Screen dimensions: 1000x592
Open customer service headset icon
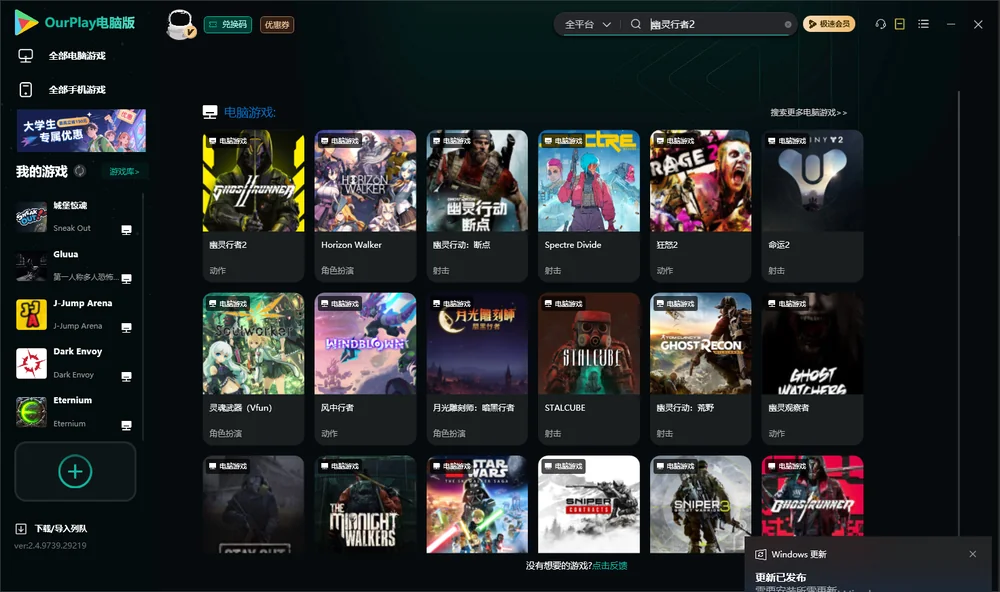(881, 24)
